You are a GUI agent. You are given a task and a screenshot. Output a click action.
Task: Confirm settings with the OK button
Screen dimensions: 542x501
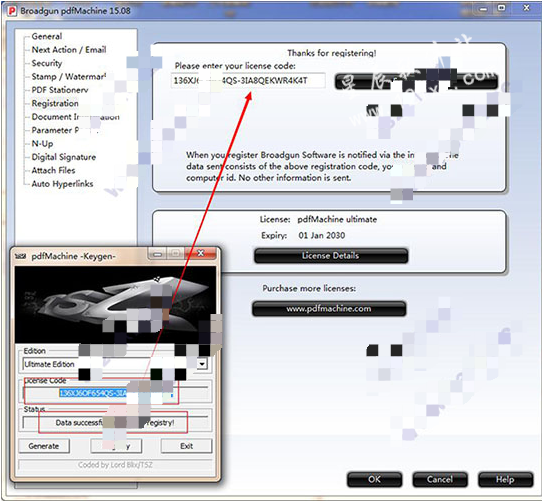(374, 480)
